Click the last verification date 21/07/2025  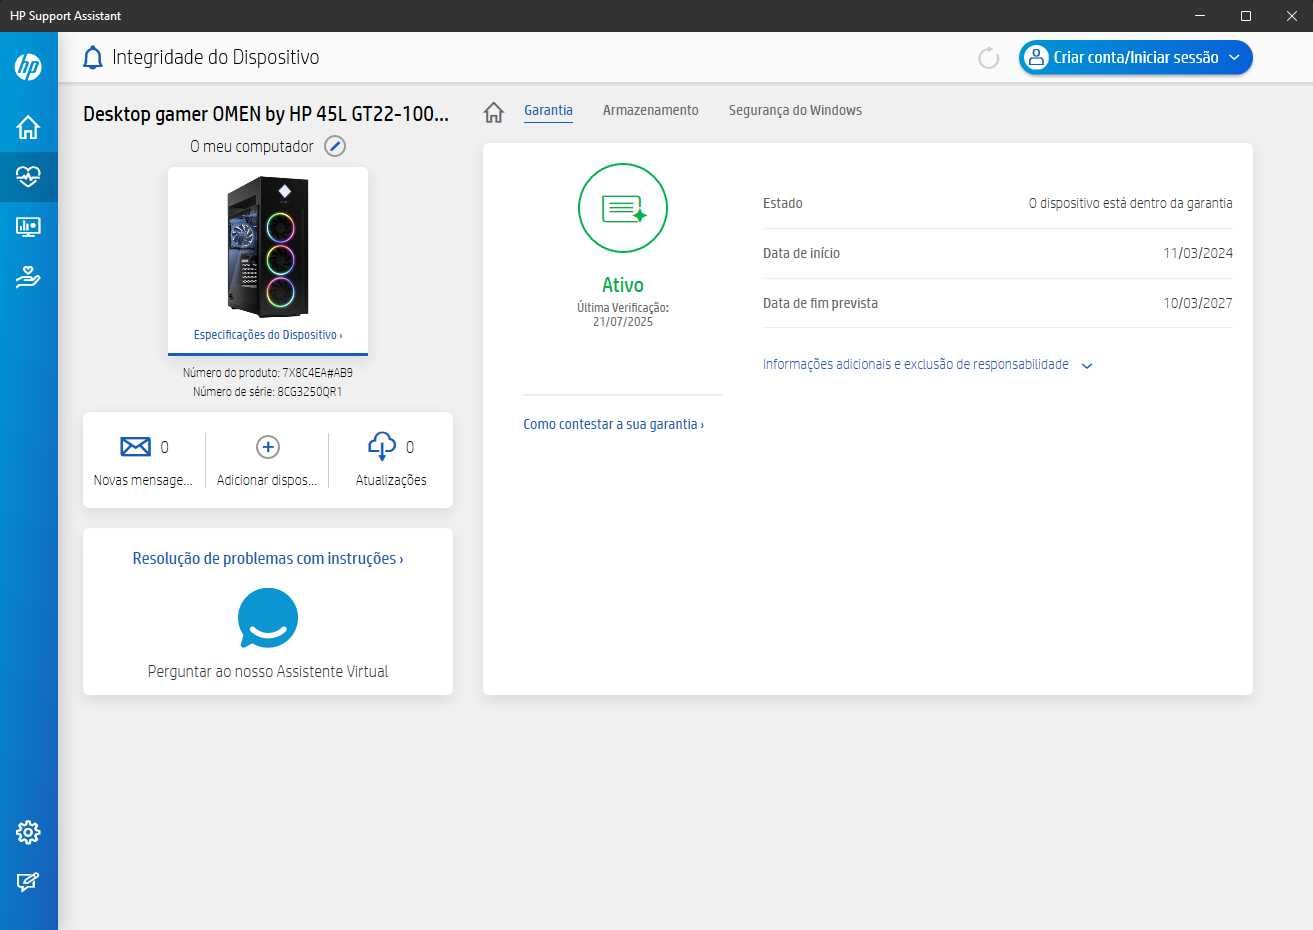pyautogui.click(x=623, y=322)
